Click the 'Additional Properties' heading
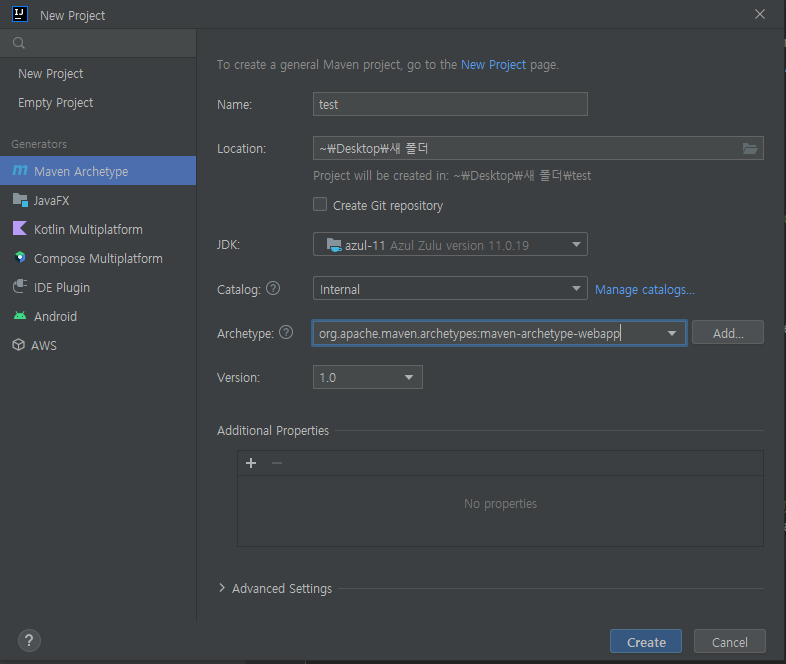This screenshot has height=664, width=786. coord(273,431)
